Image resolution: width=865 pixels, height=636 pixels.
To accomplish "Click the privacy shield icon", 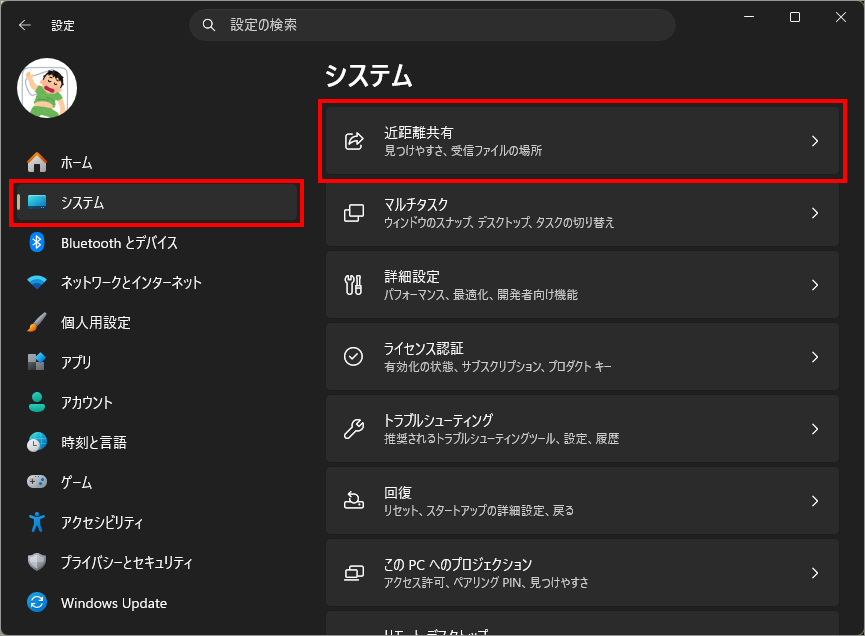I will point(37,562).
